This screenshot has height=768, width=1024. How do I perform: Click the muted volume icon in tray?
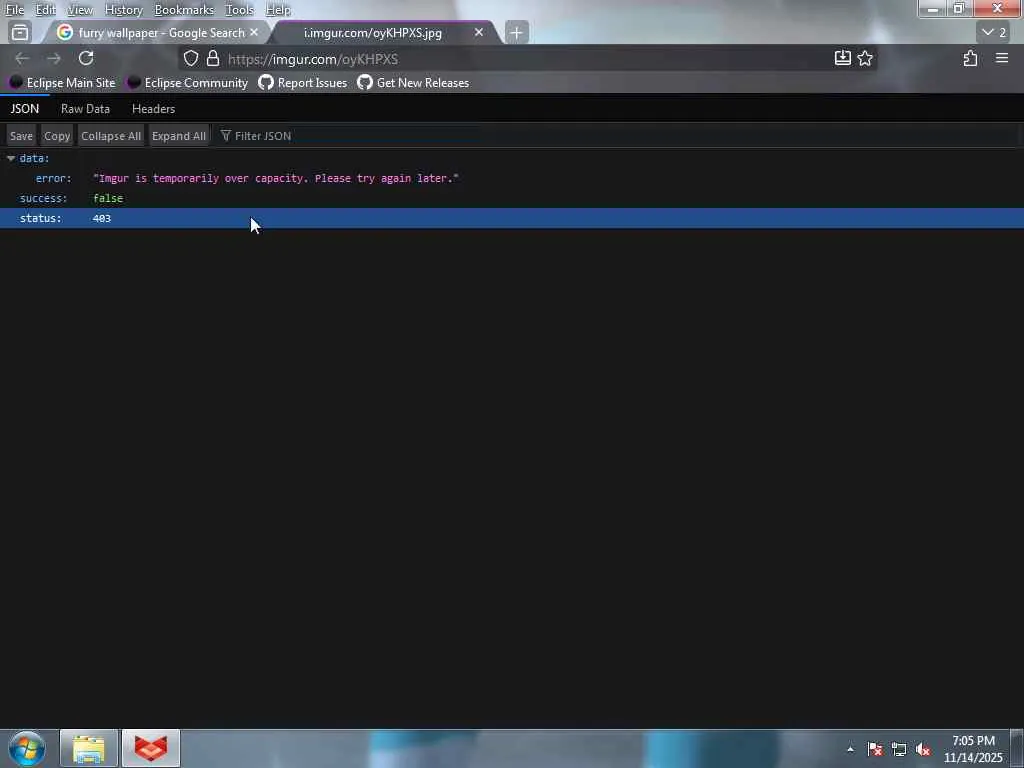(923, 749)
